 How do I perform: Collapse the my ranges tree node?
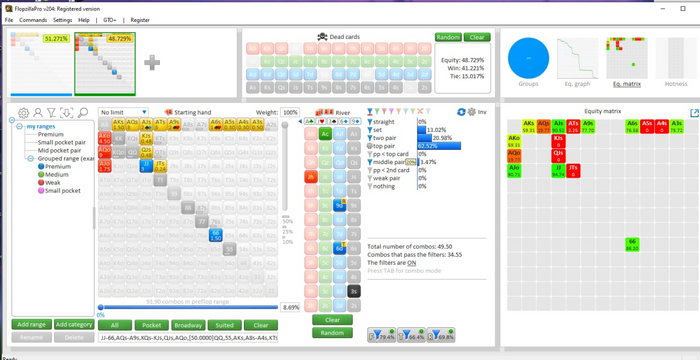tap(19, 126)
